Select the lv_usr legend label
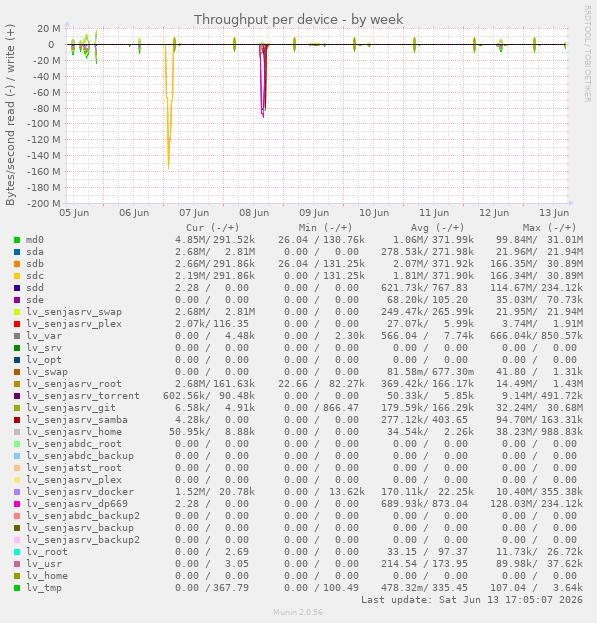Screen dimensions: 597x623 click(x=44, y=564)
